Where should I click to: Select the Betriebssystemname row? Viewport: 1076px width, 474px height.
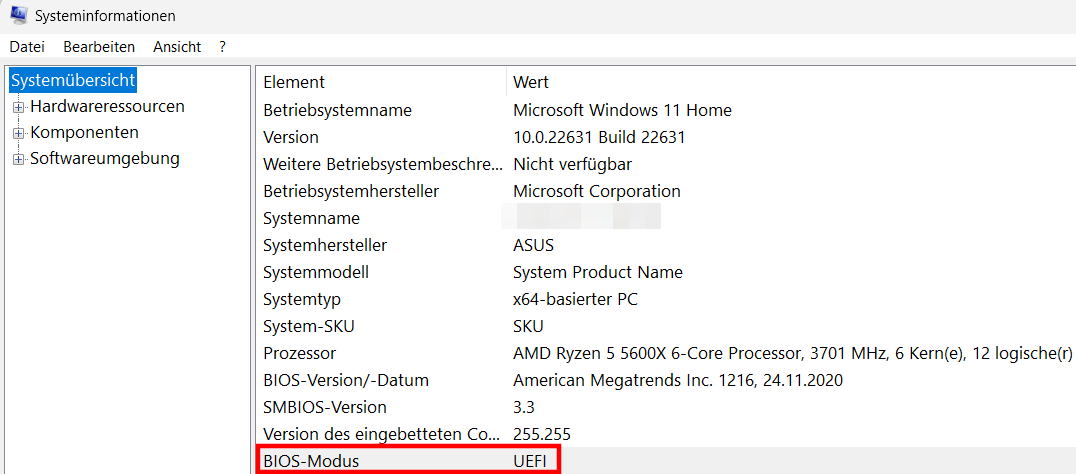click(337, 110)
